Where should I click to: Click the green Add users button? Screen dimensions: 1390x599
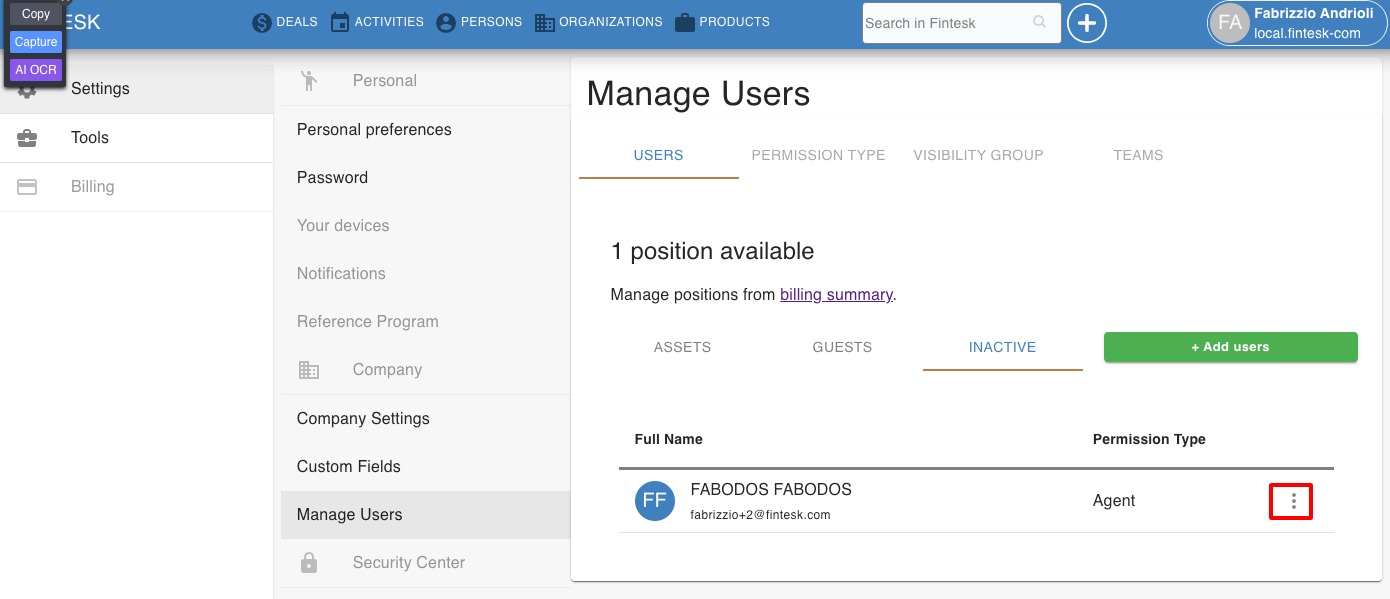[x=1231, y=347]
